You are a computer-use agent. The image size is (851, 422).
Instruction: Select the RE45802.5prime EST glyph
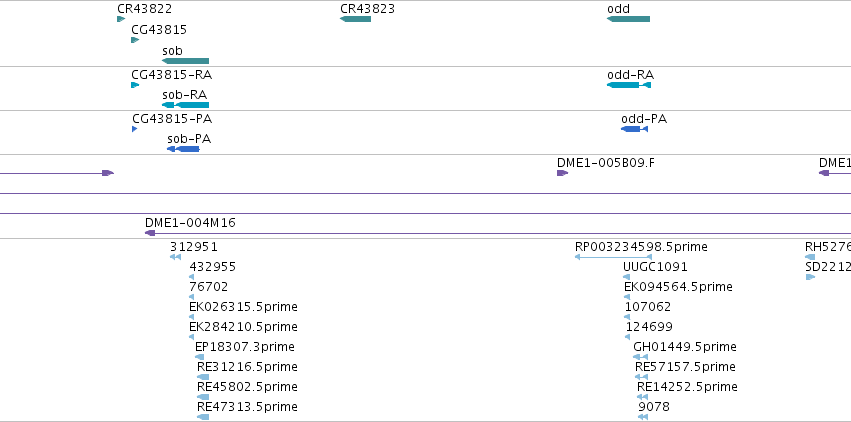coord(202,397)
